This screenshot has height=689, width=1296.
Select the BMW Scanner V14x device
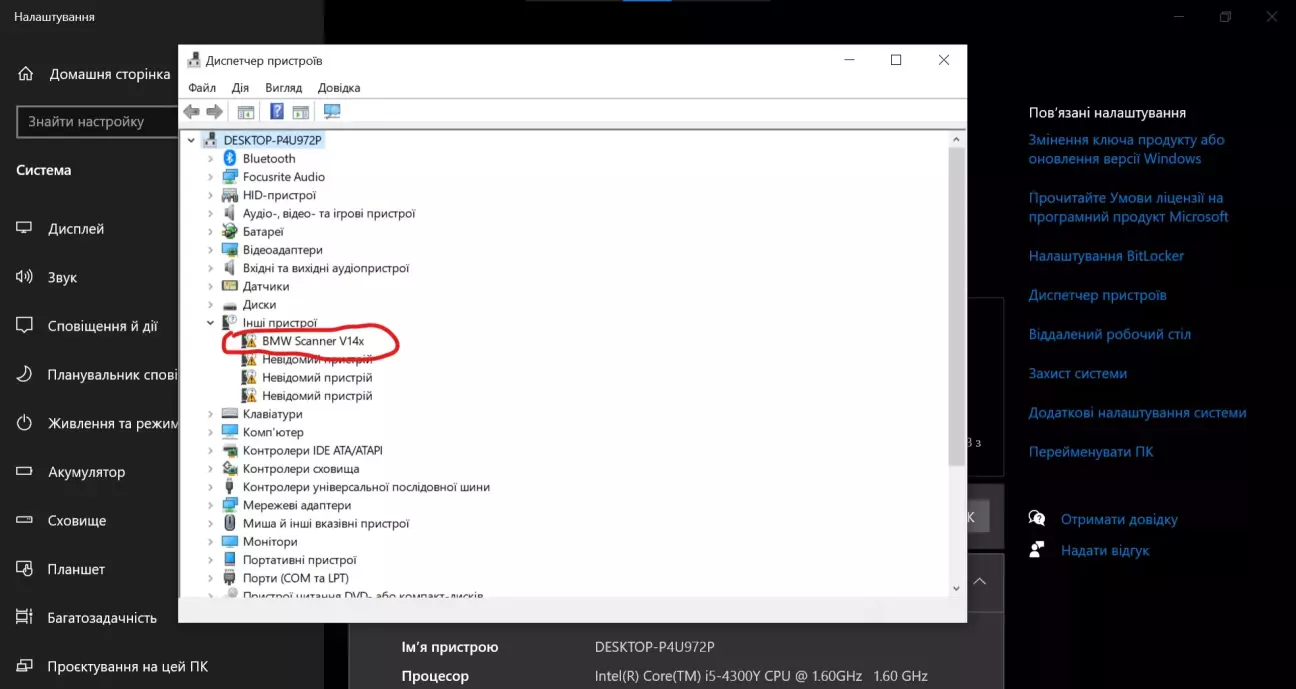coord(313,341)
